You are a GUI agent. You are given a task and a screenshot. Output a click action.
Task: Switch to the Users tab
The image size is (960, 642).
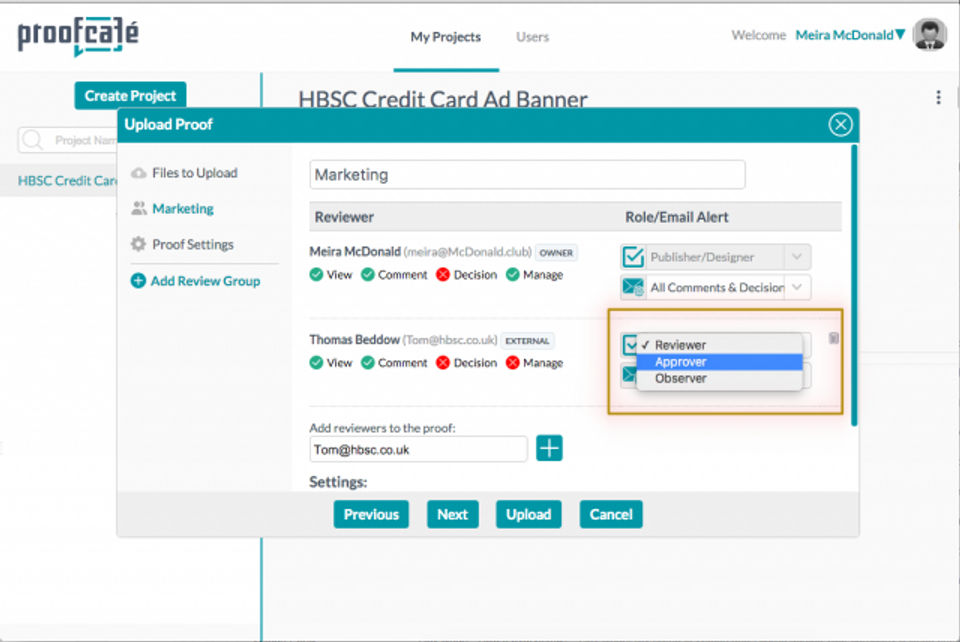click(532, 37)
